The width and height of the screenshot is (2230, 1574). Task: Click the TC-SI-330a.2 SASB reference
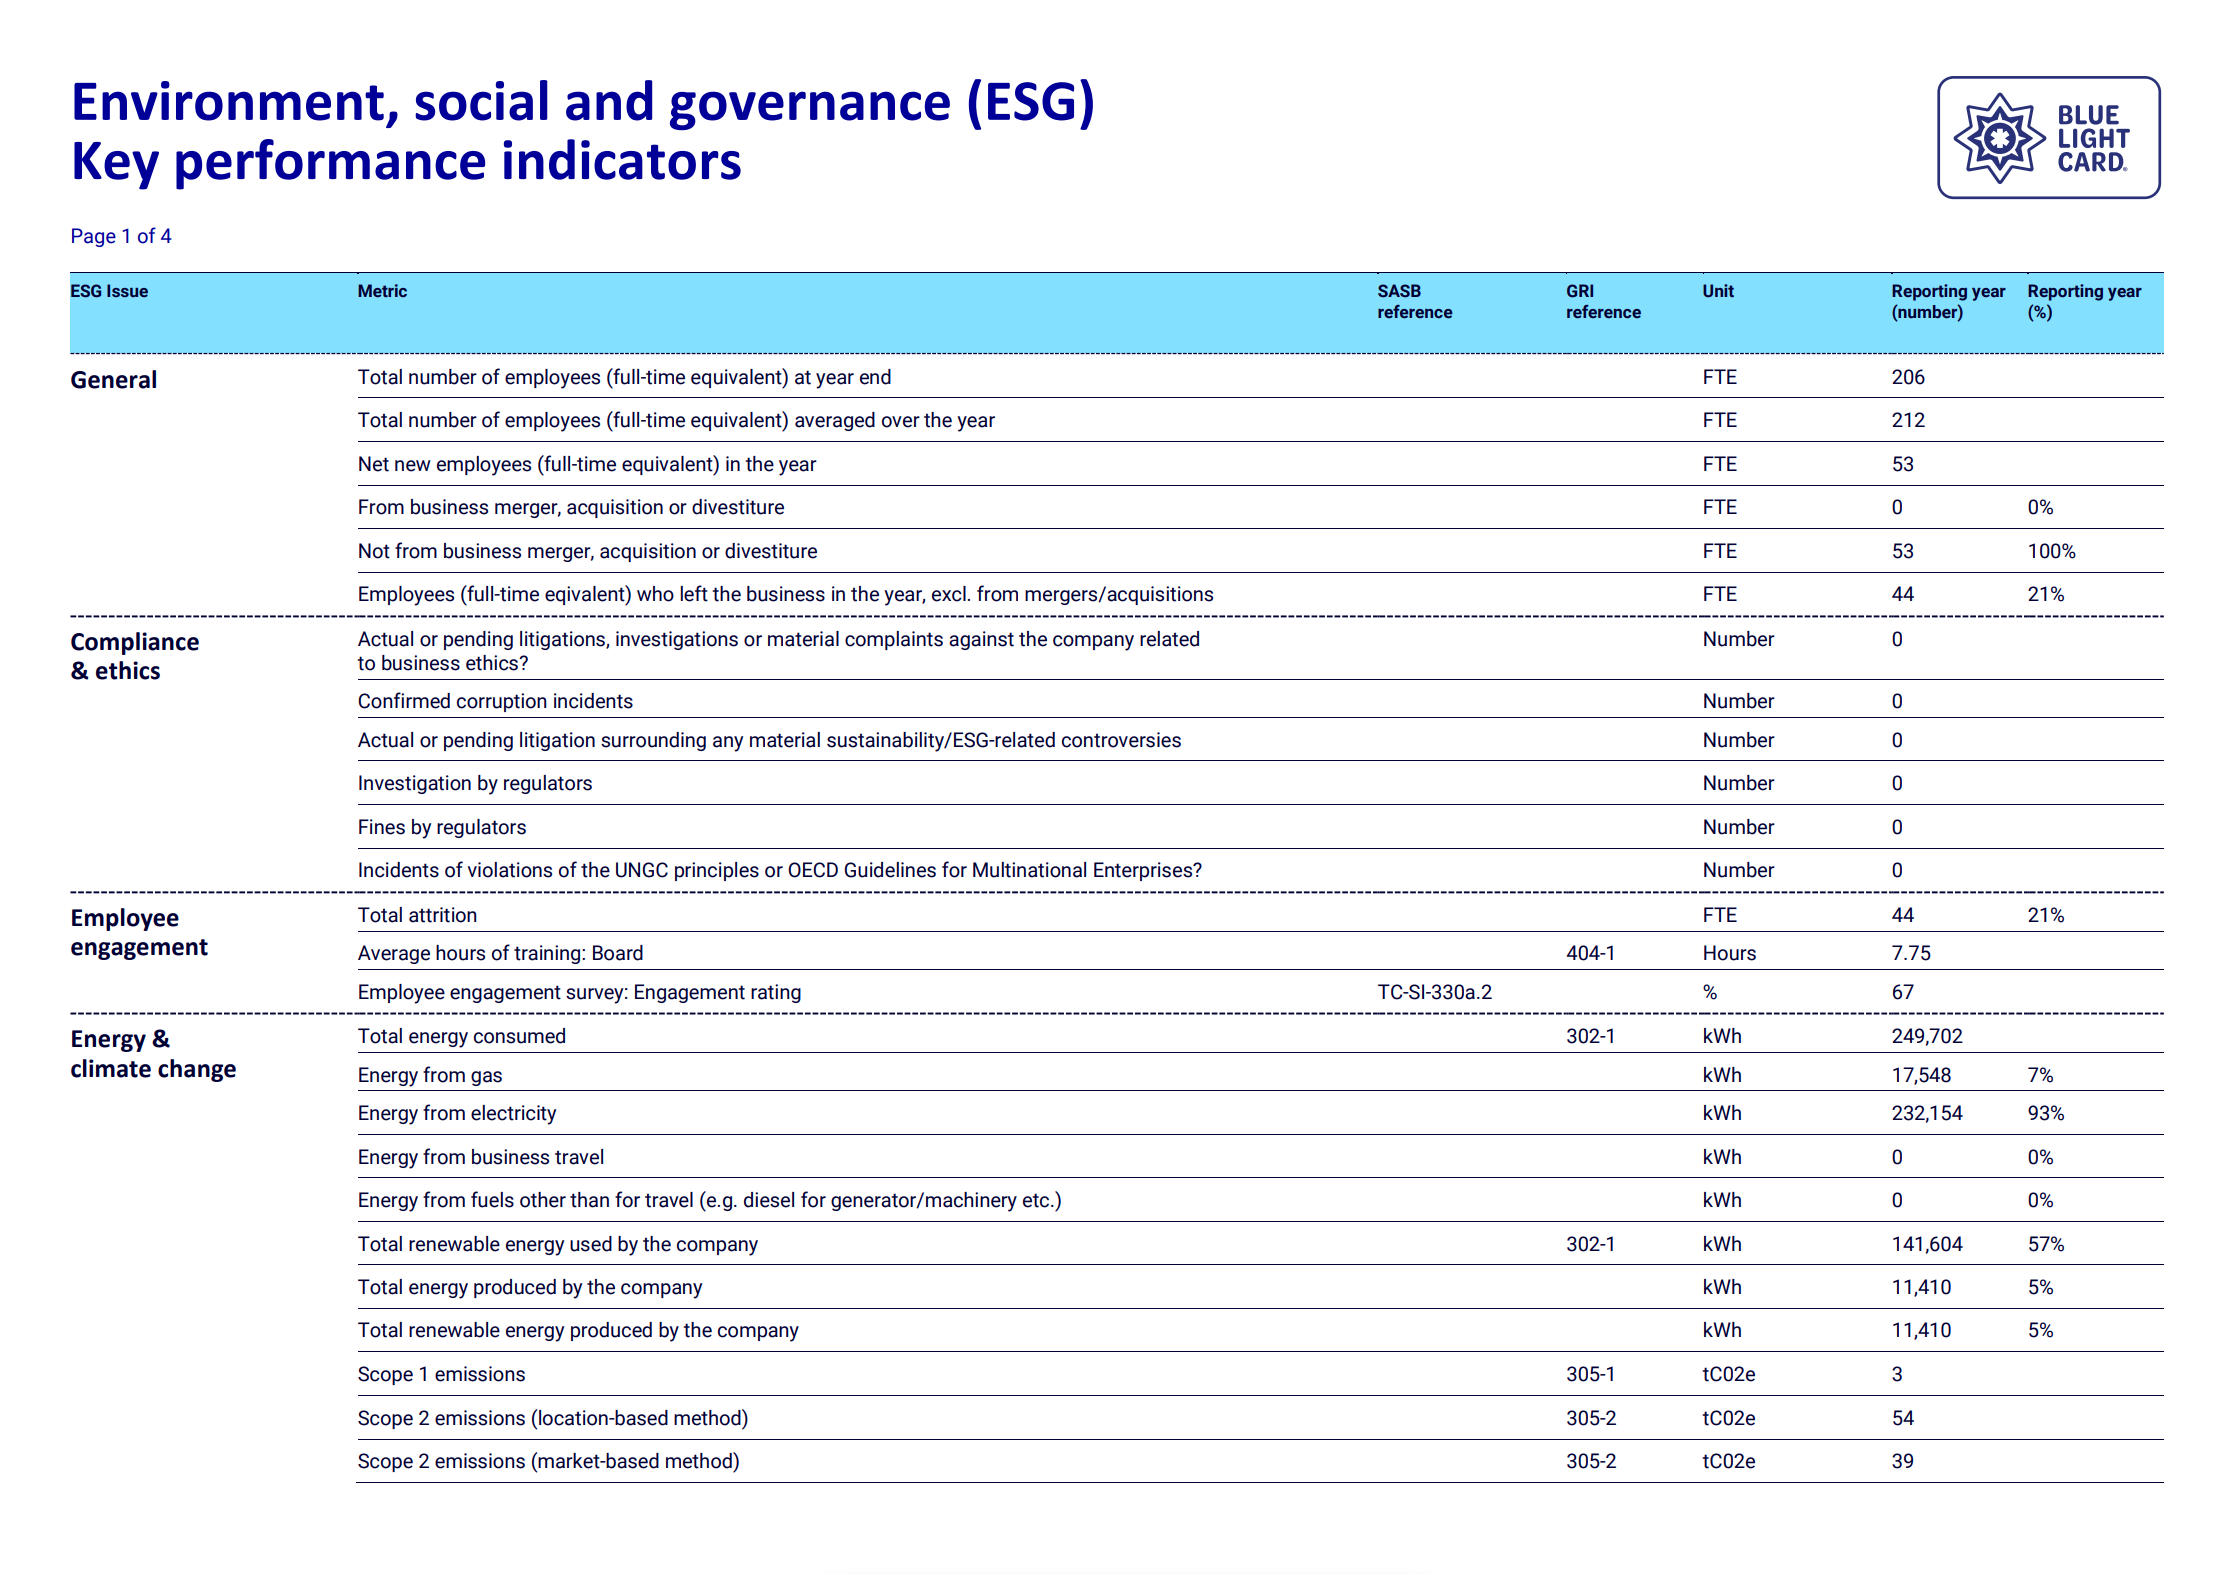[x=1434, y=992]
